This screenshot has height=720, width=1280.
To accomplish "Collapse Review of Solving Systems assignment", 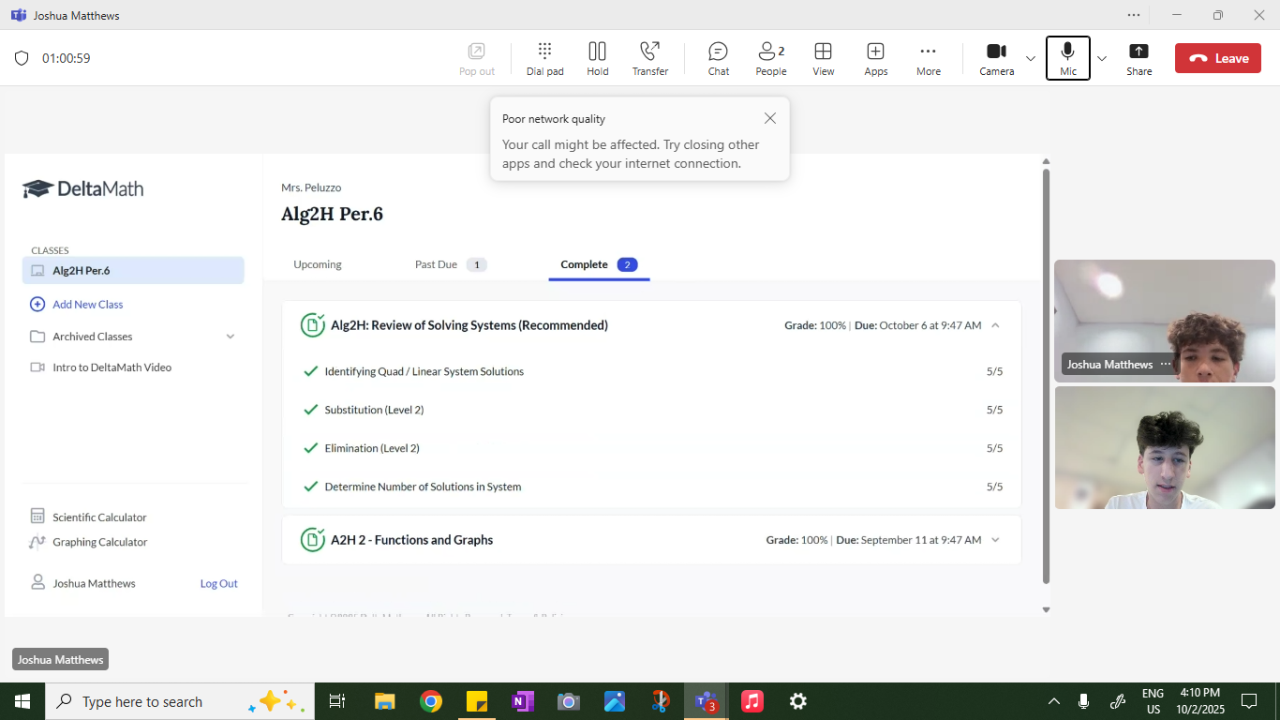I will pos(995,325).
